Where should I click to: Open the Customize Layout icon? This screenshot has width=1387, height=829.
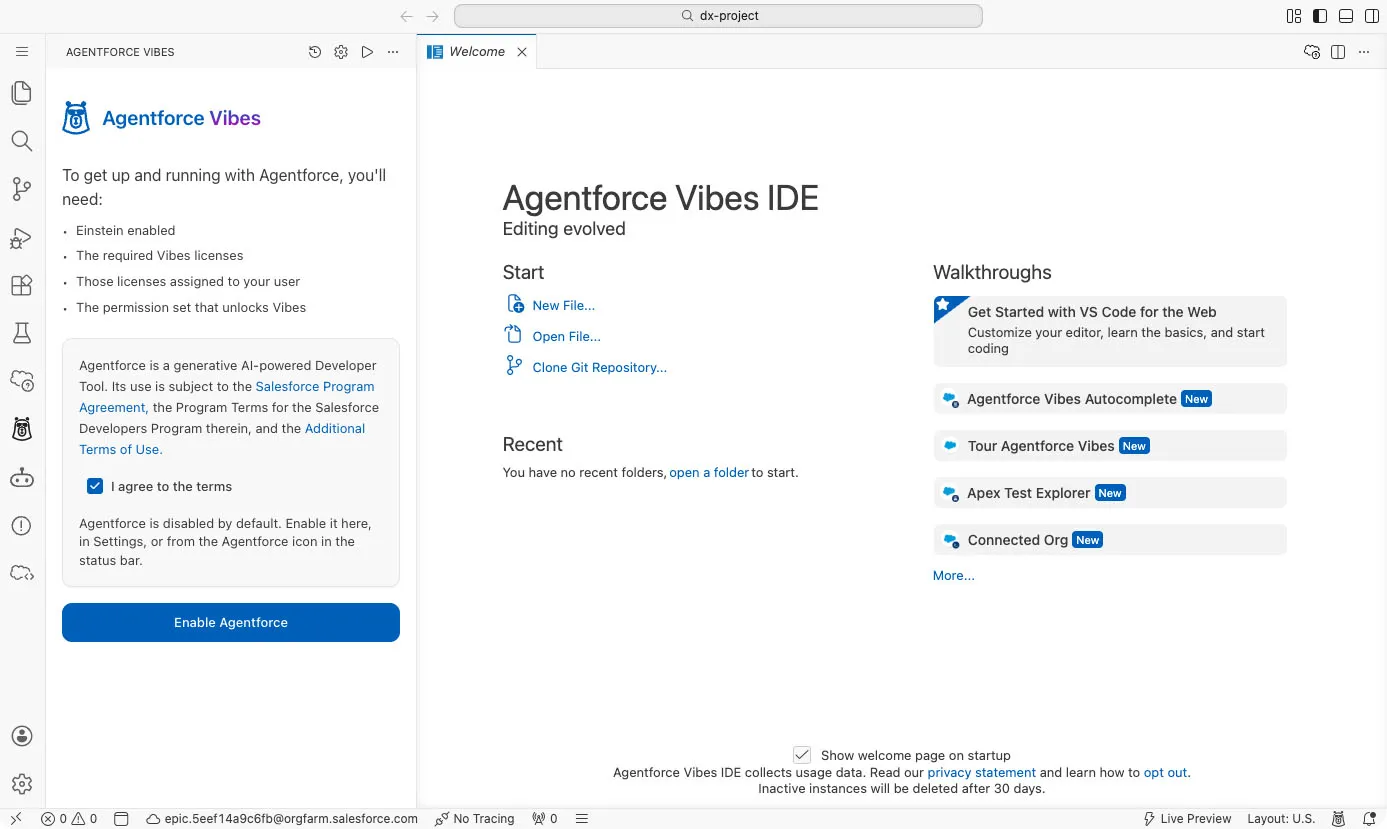(x=1294, y=16)
